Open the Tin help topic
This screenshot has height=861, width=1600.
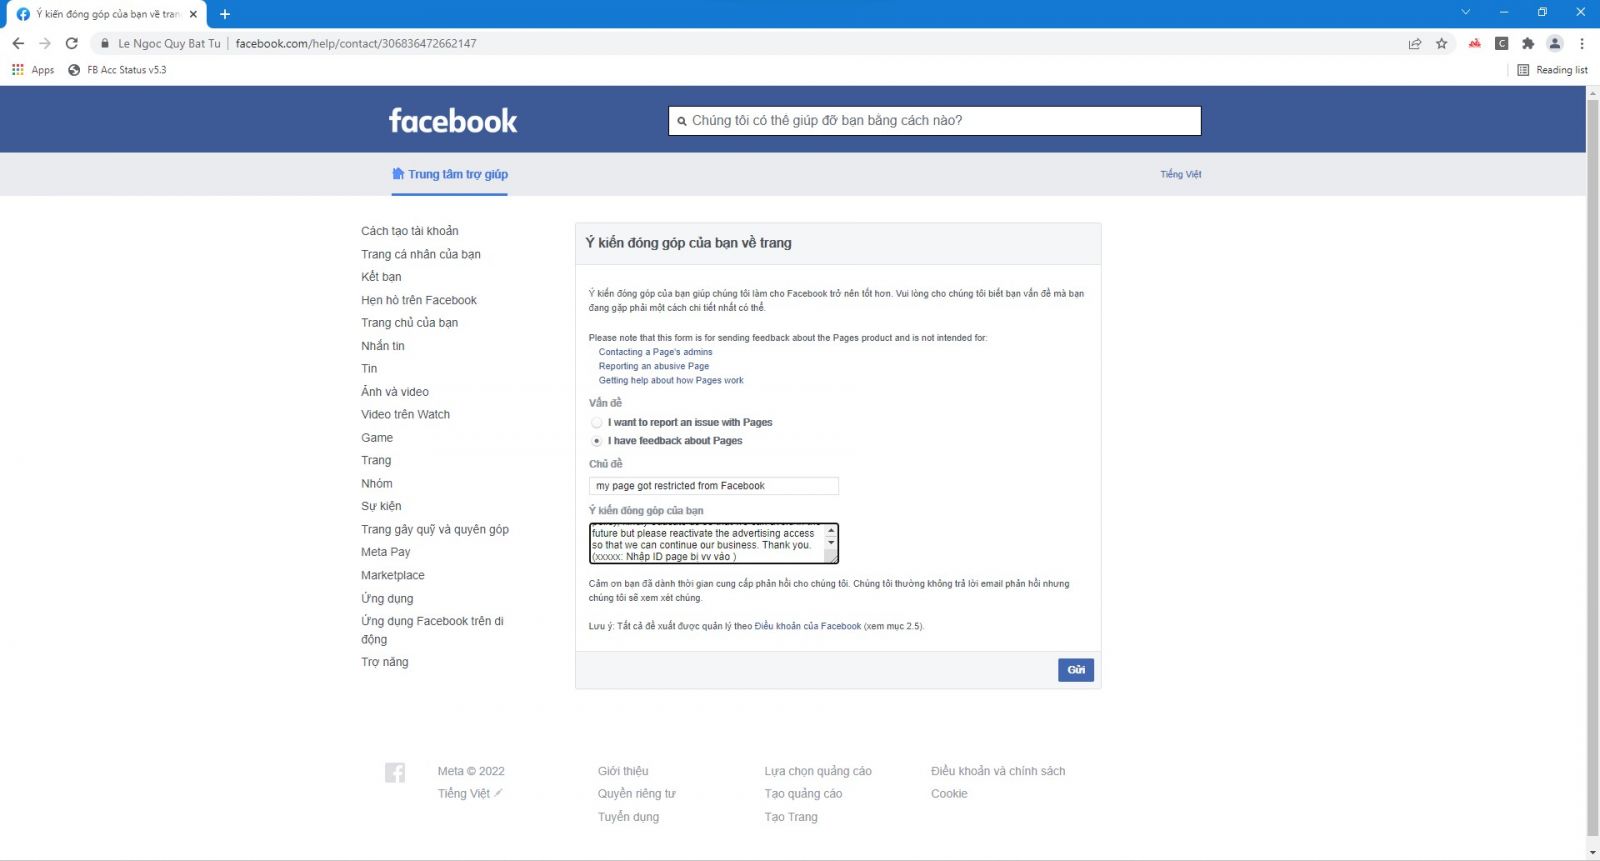click(x=369, y=369)
